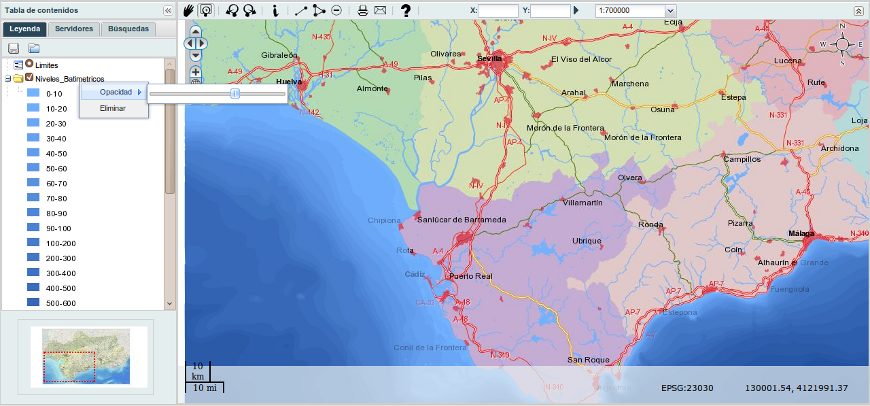This screenshot has height=406, width=870.
Task: Click the save icon in legend panel
Action: 14,48
